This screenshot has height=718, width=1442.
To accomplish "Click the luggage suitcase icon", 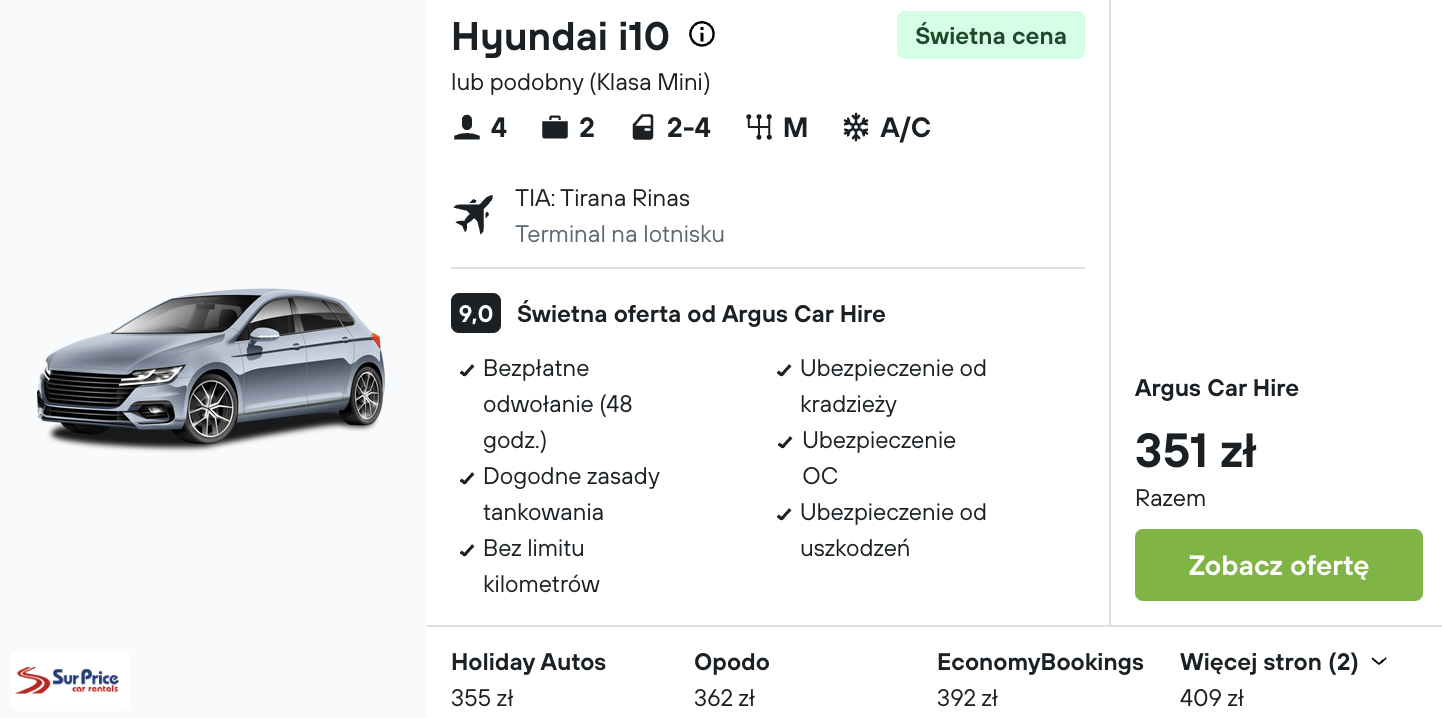I will (555, 128).
